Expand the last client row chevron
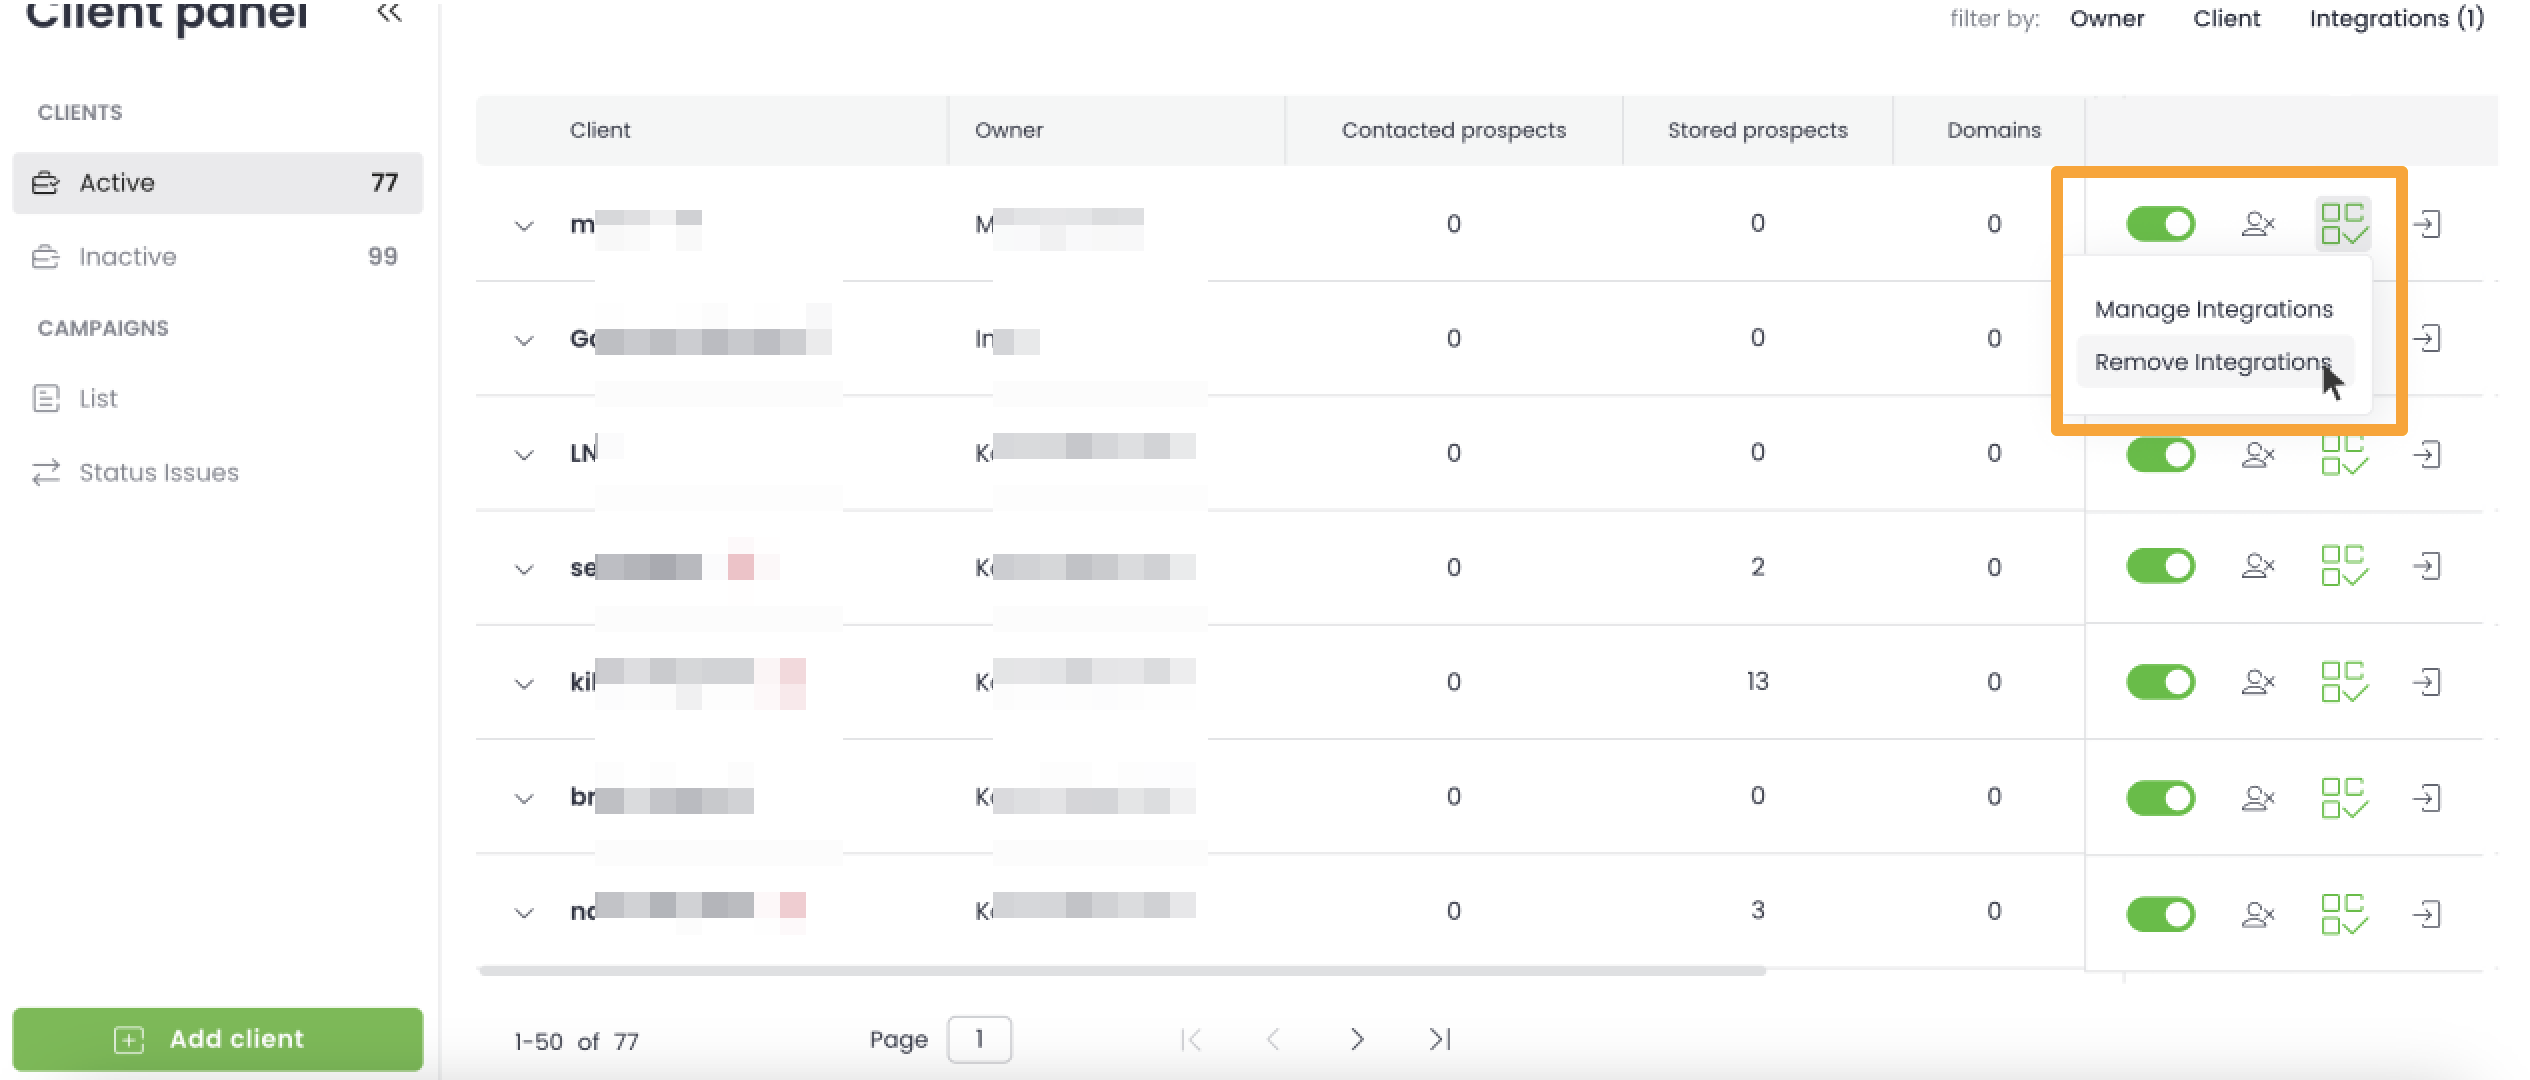2530x1080 pixels. click(x=524, y=912)
